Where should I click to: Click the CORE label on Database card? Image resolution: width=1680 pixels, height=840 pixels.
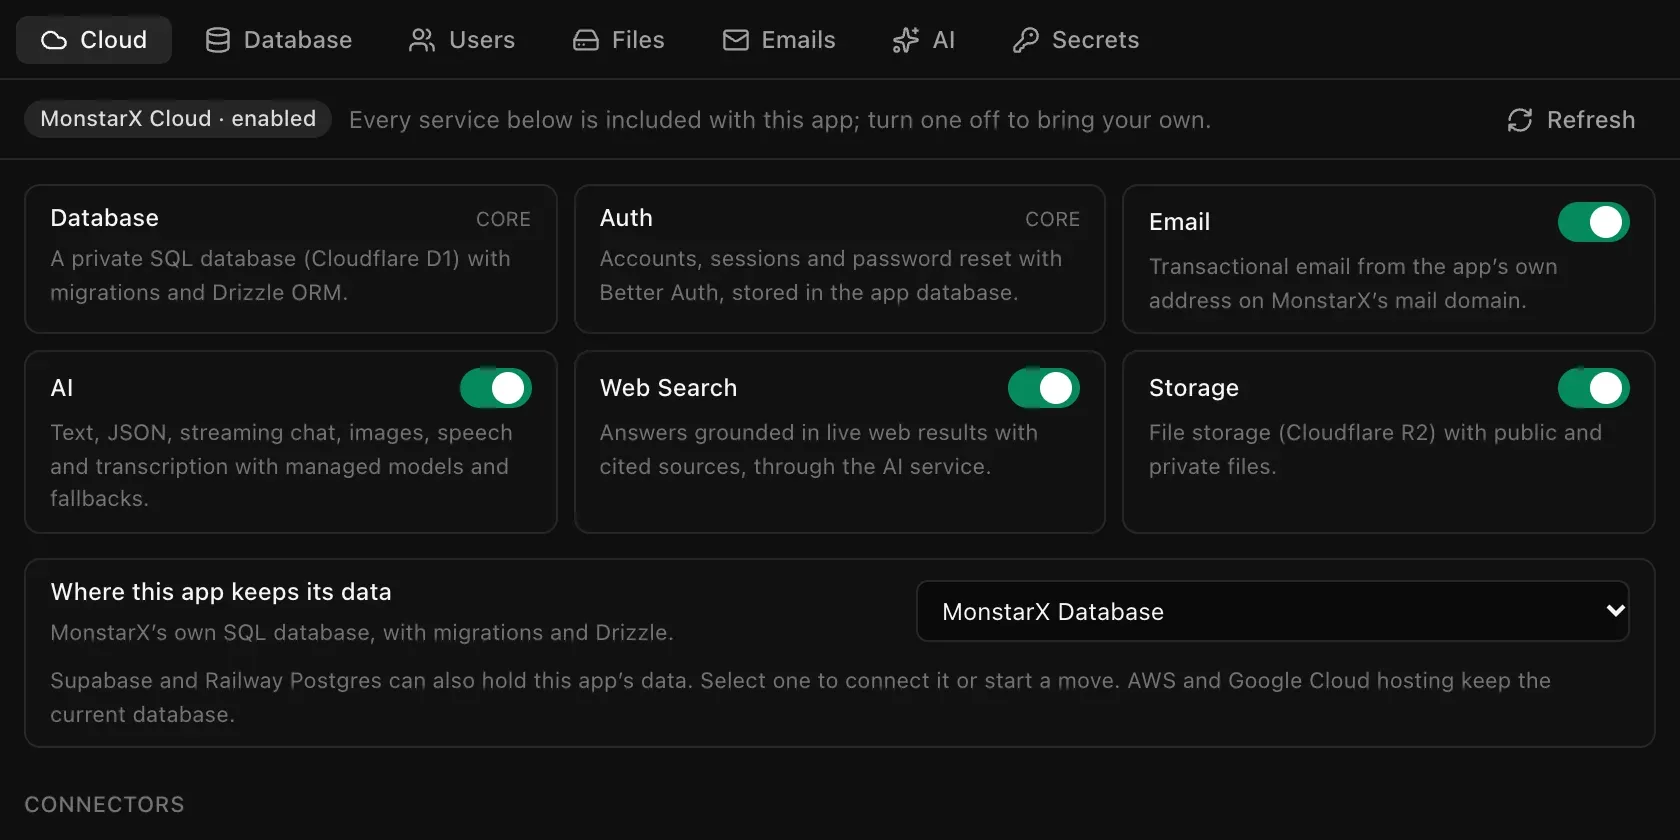coord(503,219)
